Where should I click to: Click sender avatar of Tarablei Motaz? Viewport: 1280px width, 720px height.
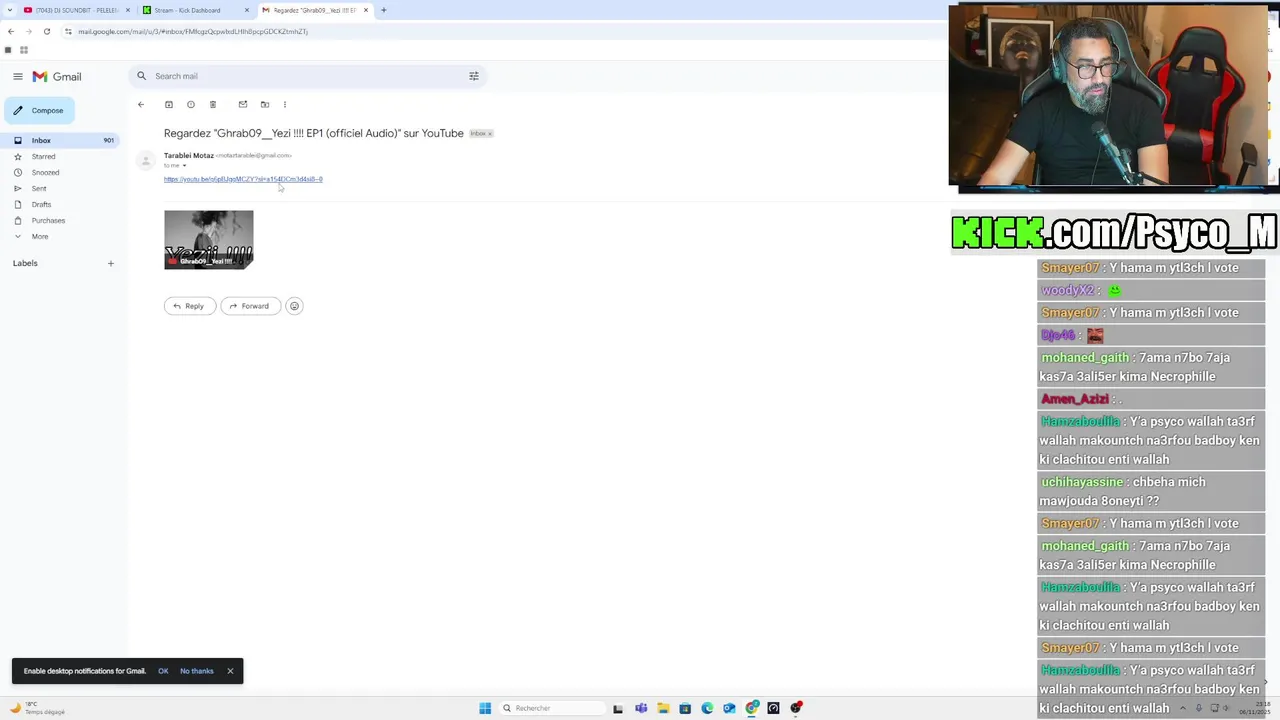146,160
